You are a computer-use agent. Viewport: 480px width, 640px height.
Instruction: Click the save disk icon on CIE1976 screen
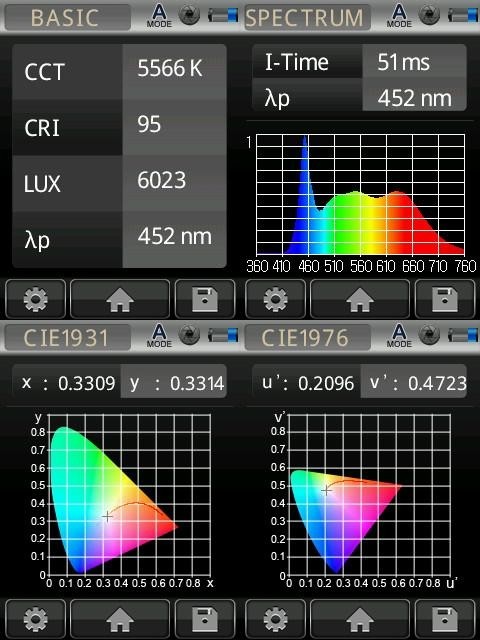pyautogui.click(x=445, y=619)
